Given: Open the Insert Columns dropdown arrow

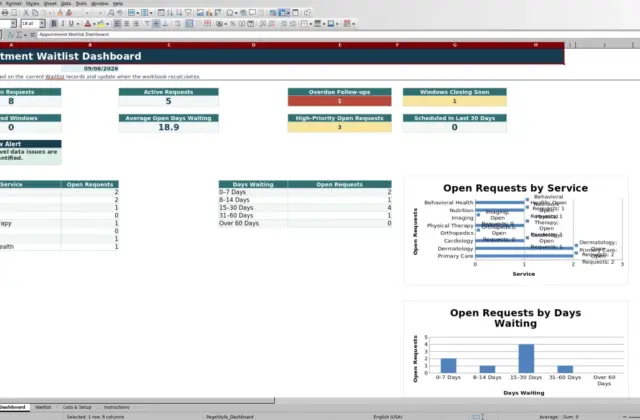Looking at the screenshot, I should (151, 13).
